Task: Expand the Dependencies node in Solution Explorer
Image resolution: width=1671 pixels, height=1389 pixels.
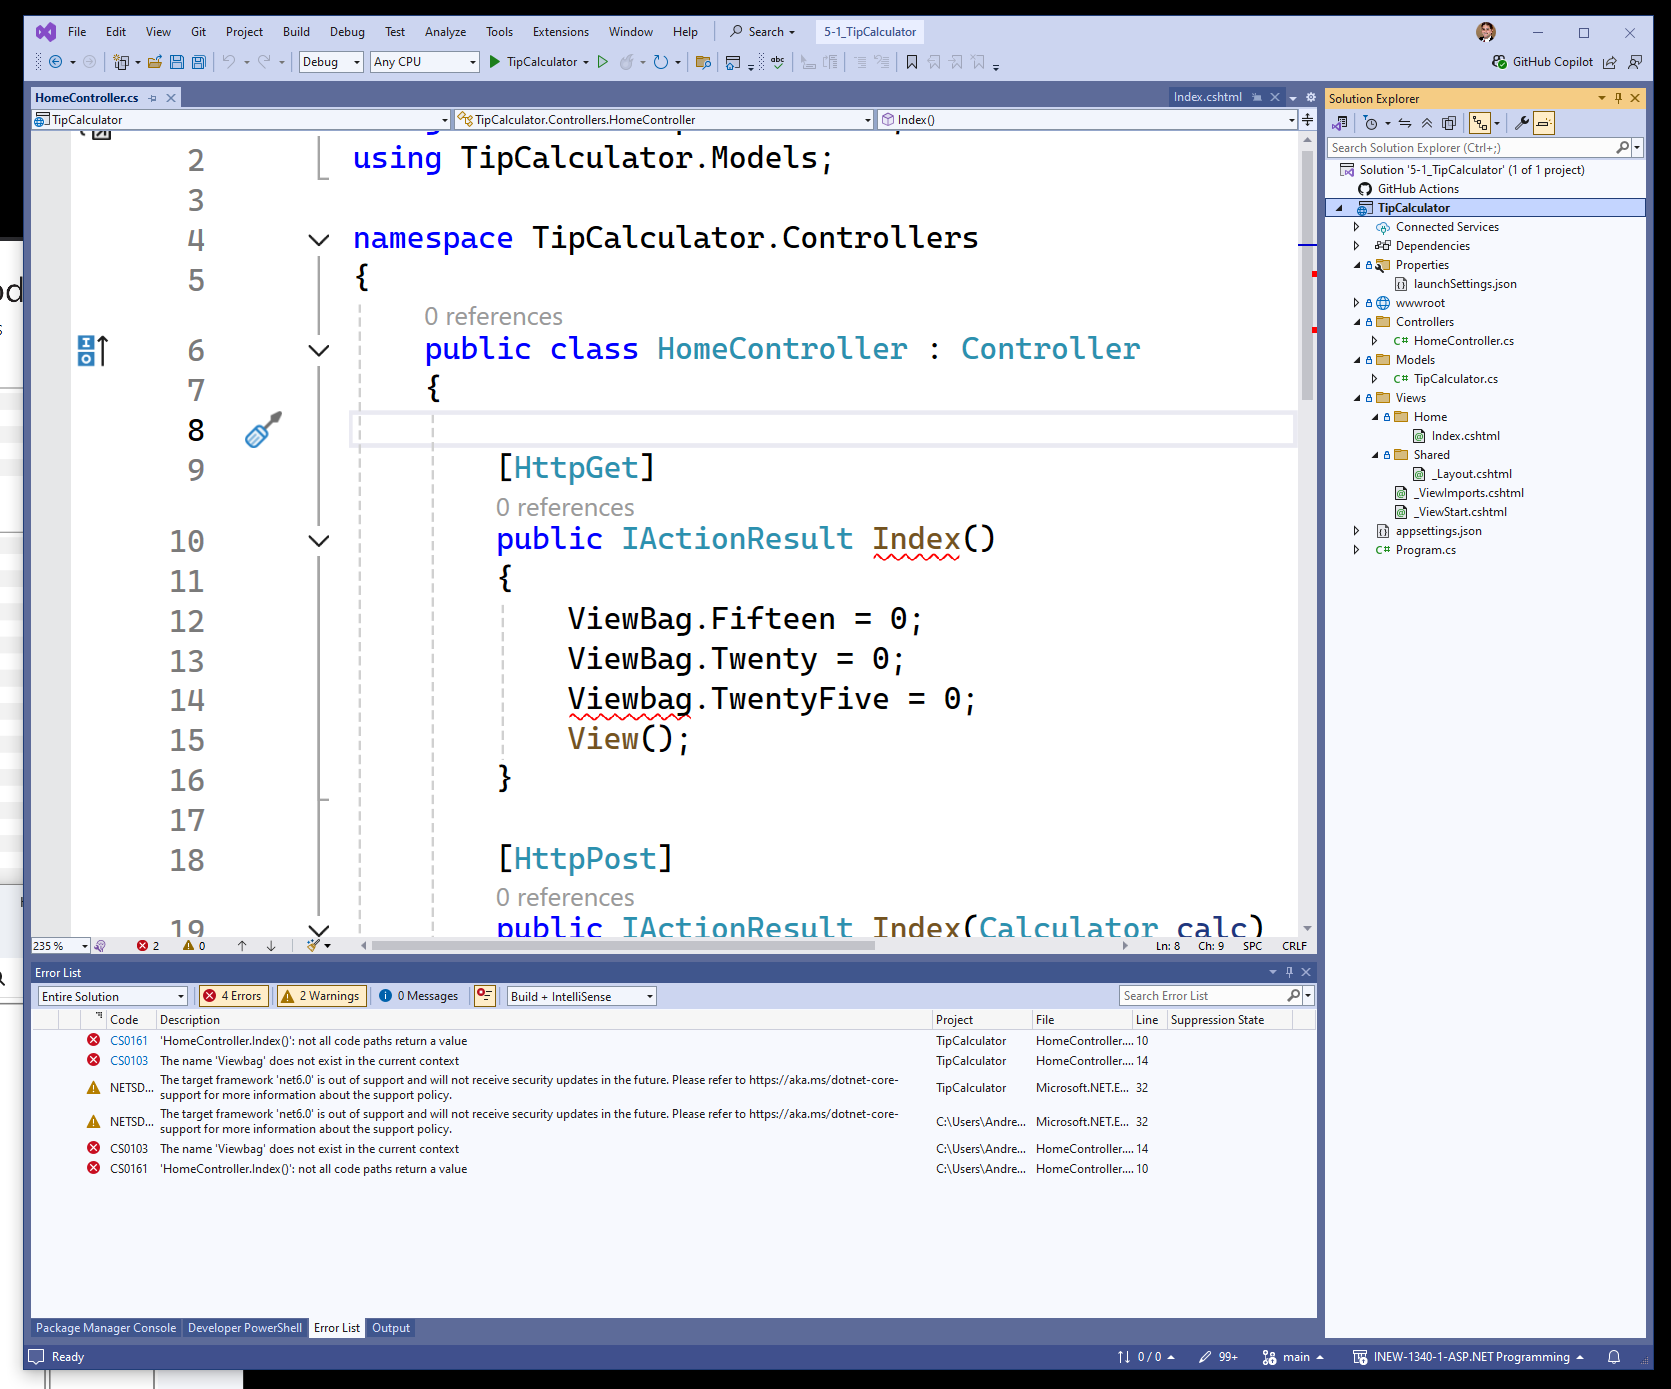Action: [x=1356, y=246]
